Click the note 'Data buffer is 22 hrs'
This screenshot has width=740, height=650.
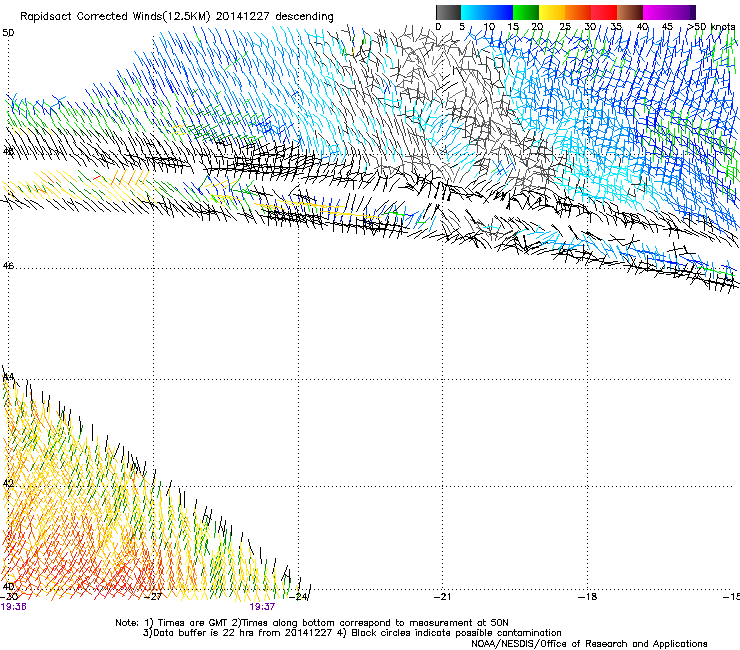point(206,633)
